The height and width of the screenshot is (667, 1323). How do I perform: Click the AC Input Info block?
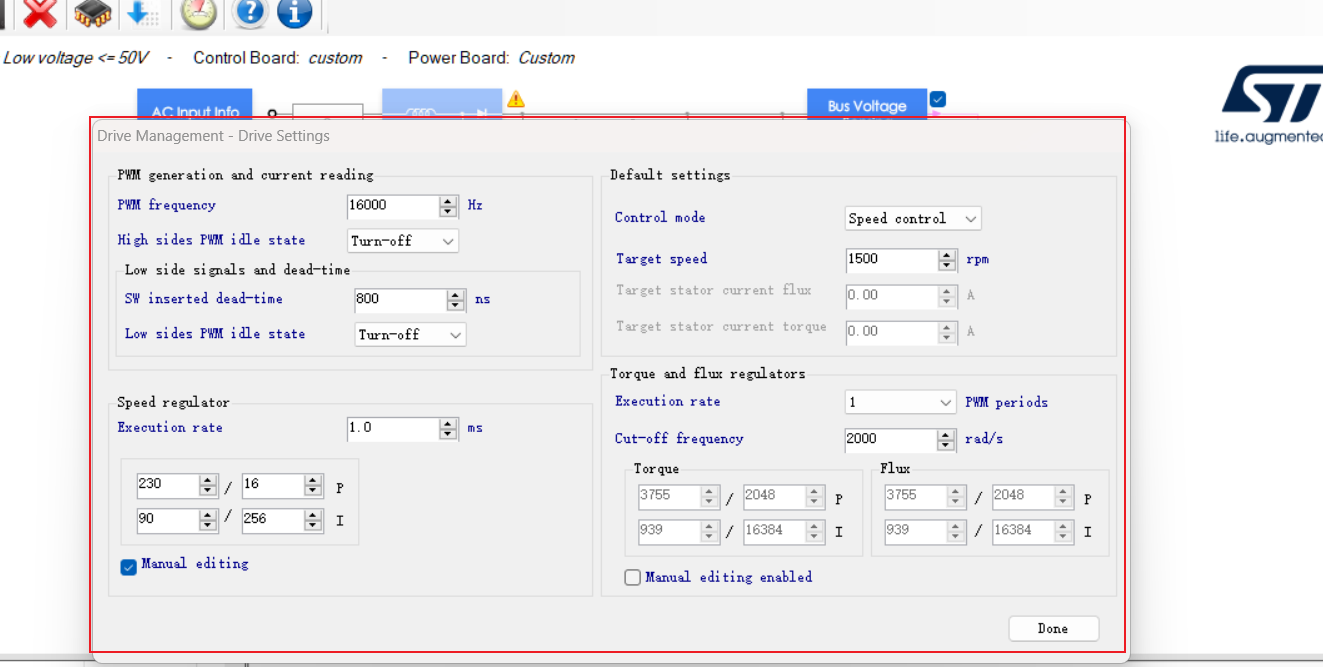tap(195, 104)
